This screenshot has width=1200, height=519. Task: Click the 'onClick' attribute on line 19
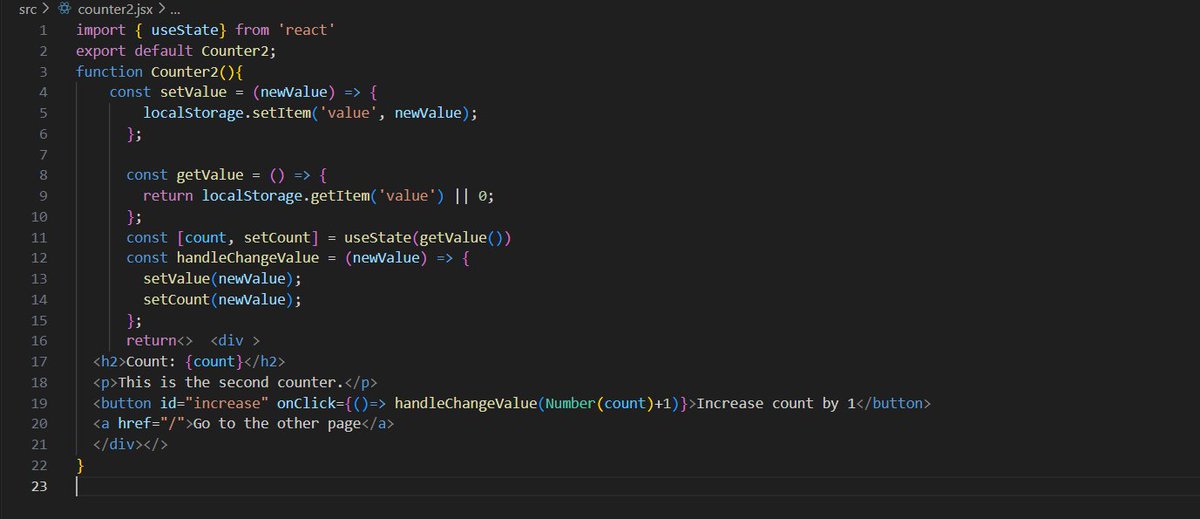[306, 403]
